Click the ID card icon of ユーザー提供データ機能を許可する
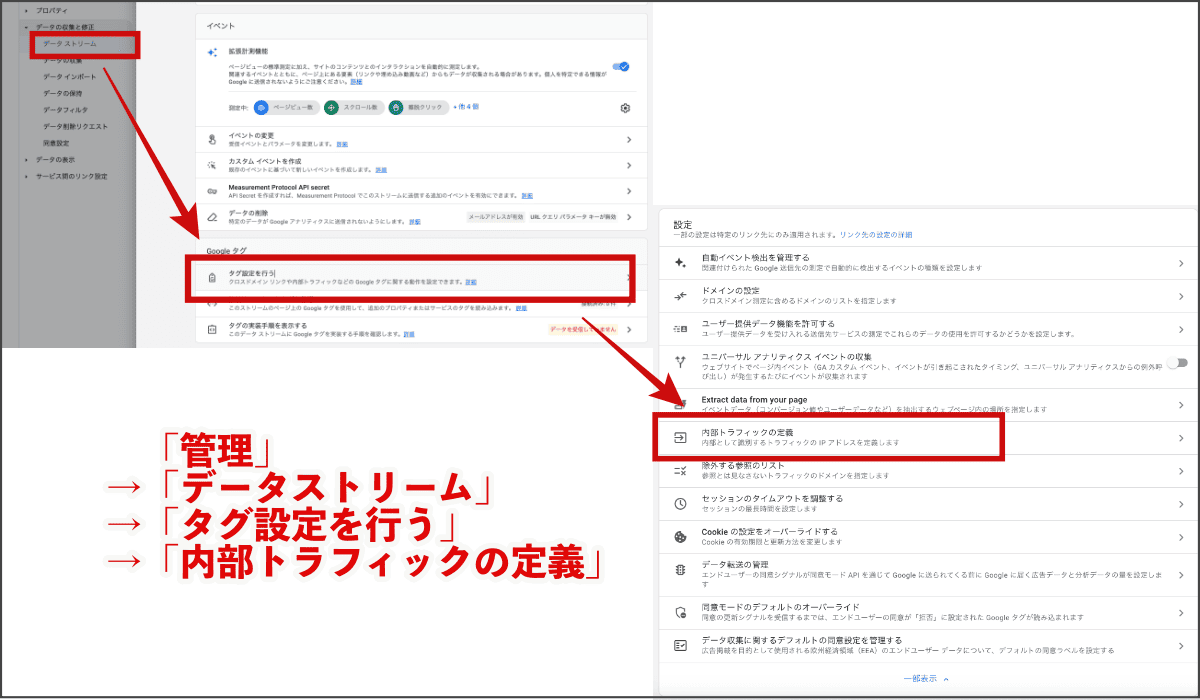Image resolution: width=1200 pixels, height=700 pixels. pos(680,329)
